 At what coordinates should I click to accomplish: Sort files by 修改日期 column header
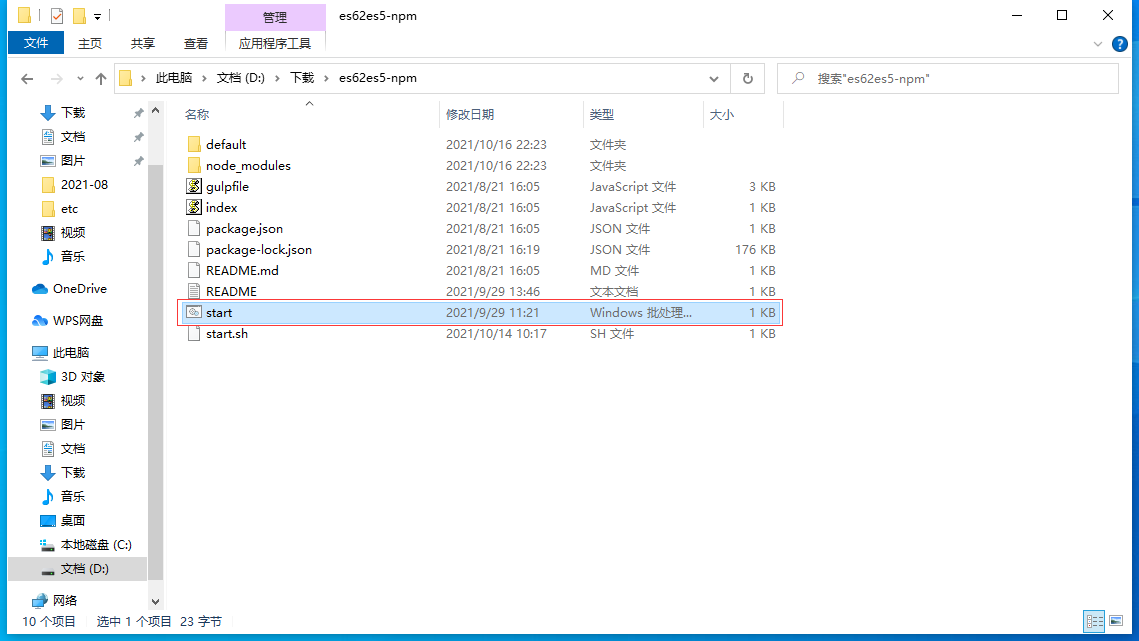tap(470, 115)
